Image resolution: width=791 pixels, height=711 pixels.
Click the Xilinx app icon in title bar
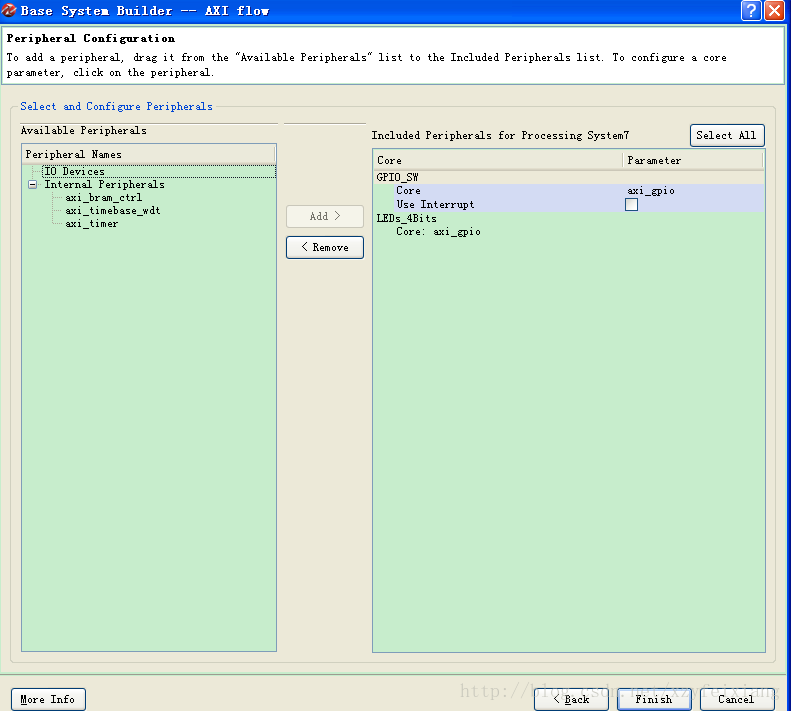tap(9, 10)
